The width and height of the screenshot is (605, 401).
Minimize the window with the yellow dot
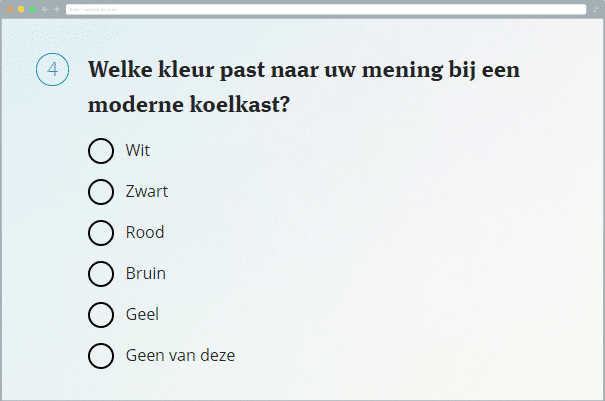21,9
